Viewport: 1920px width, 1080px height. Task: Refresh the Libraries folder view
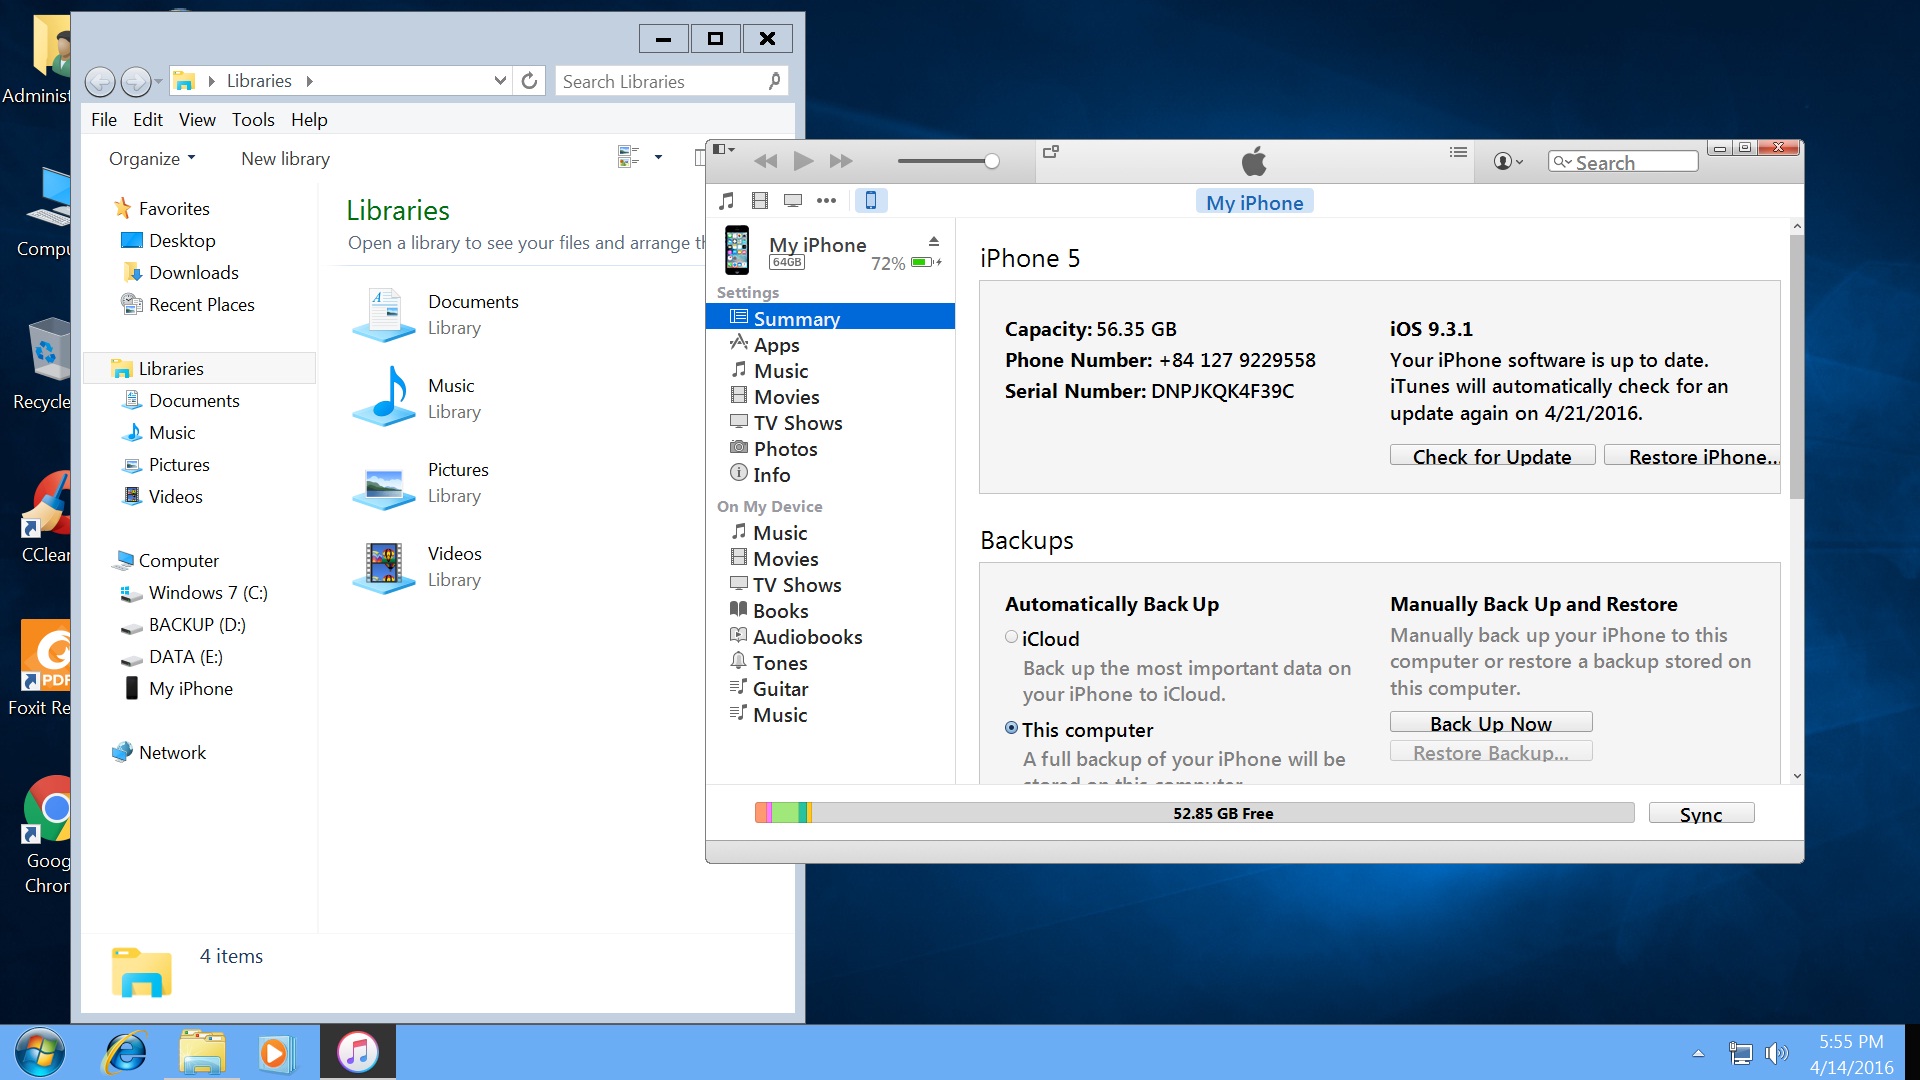530,81
